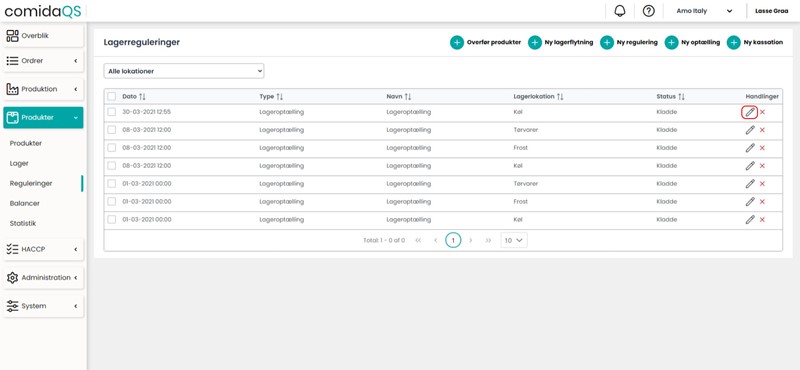Create a new adjustment with Ny regulering
The height and width of the screenshot is (370, 800).
pyautogui.click(x=629, y=43)
